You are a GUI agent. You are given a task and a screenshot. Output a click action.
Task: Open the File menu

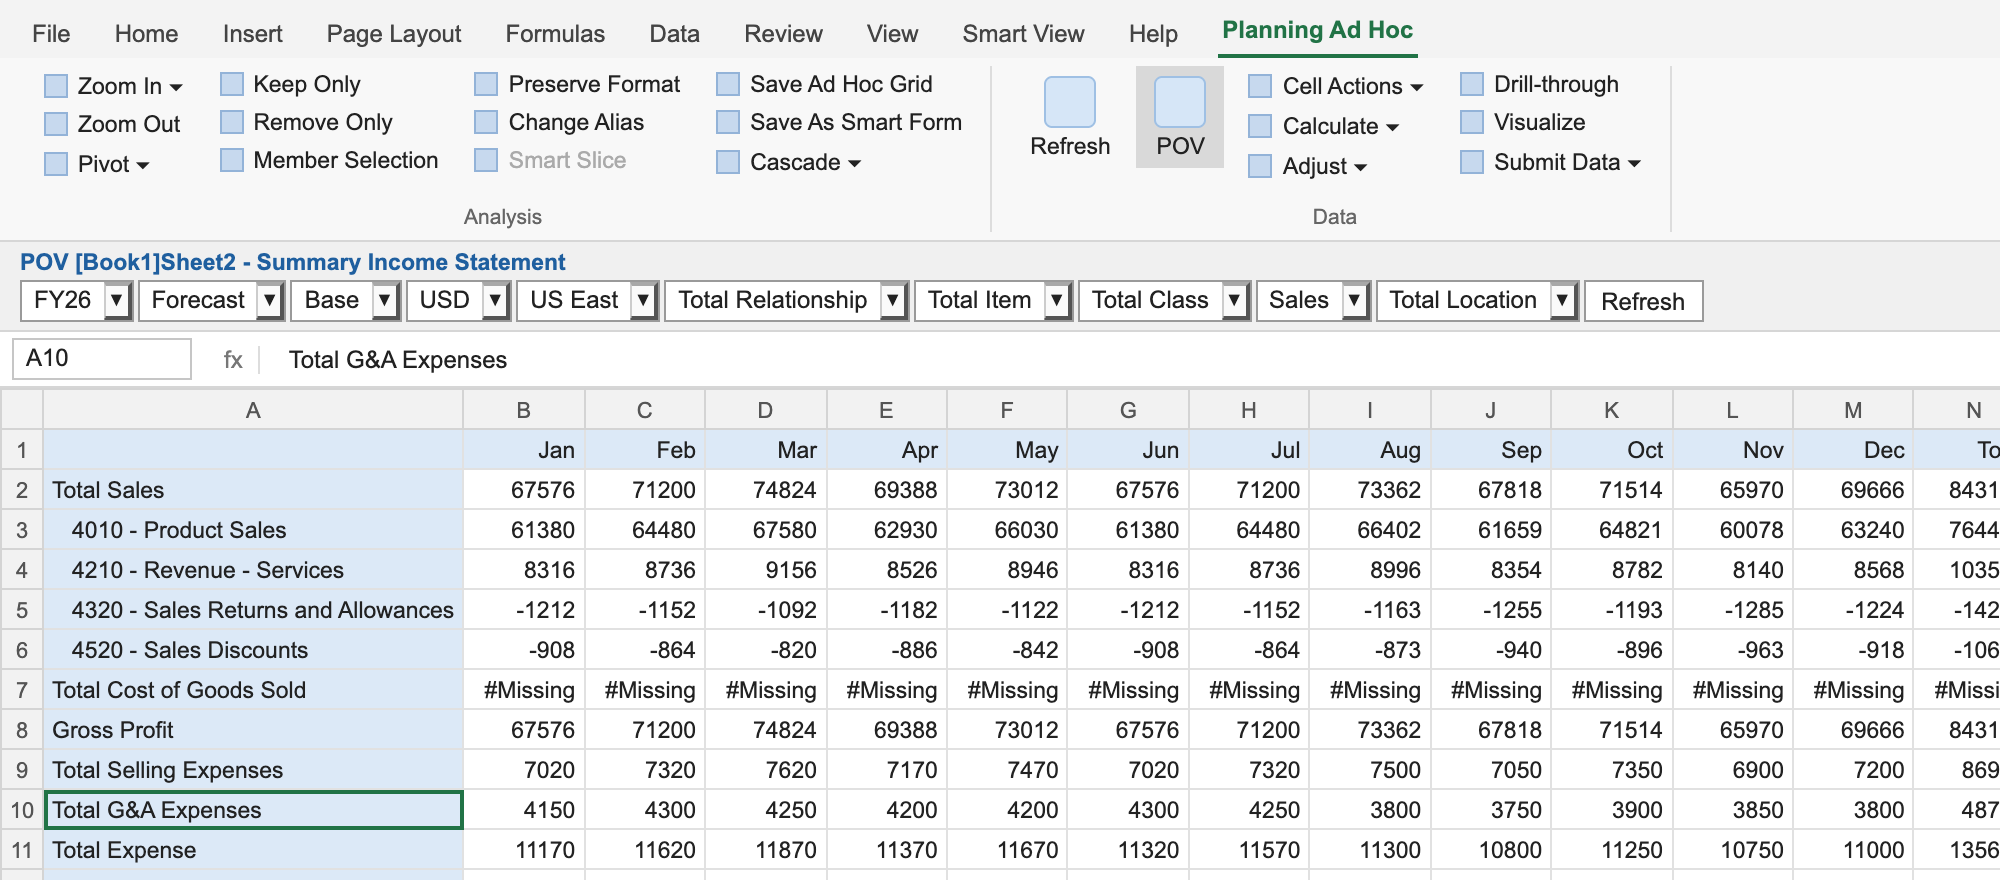click(x=51, y=34)
